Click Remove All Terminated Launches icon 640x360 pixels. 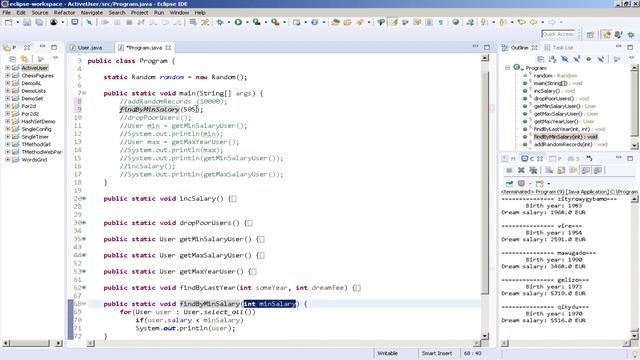pos(533,170)
